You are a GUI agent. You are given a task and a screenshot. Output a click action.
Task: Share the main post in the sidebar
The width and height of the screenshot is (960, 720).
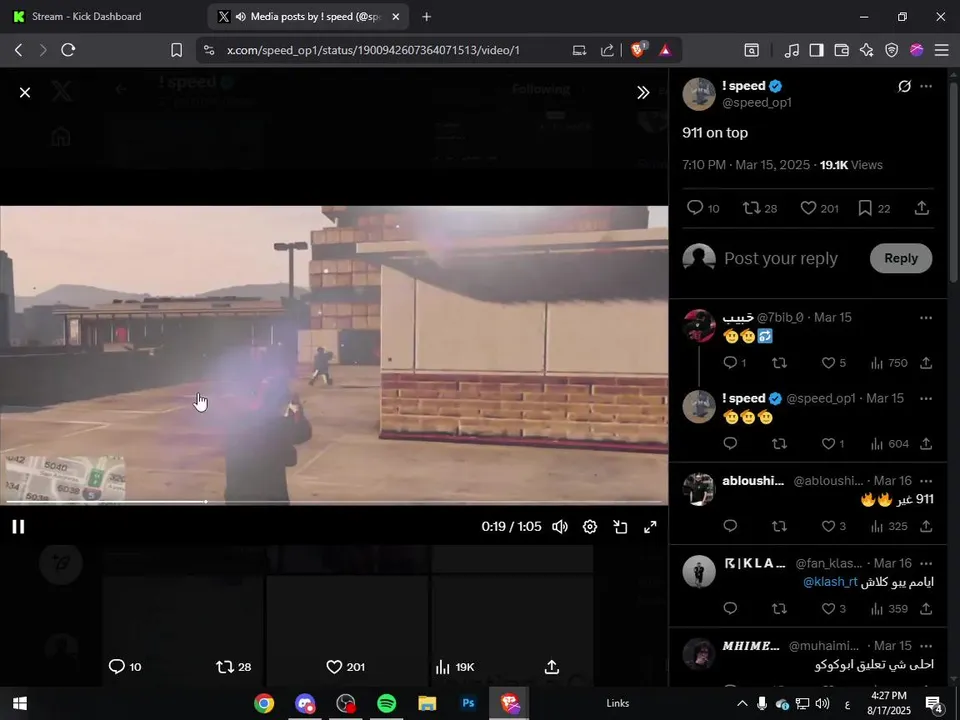coord(921,208)
